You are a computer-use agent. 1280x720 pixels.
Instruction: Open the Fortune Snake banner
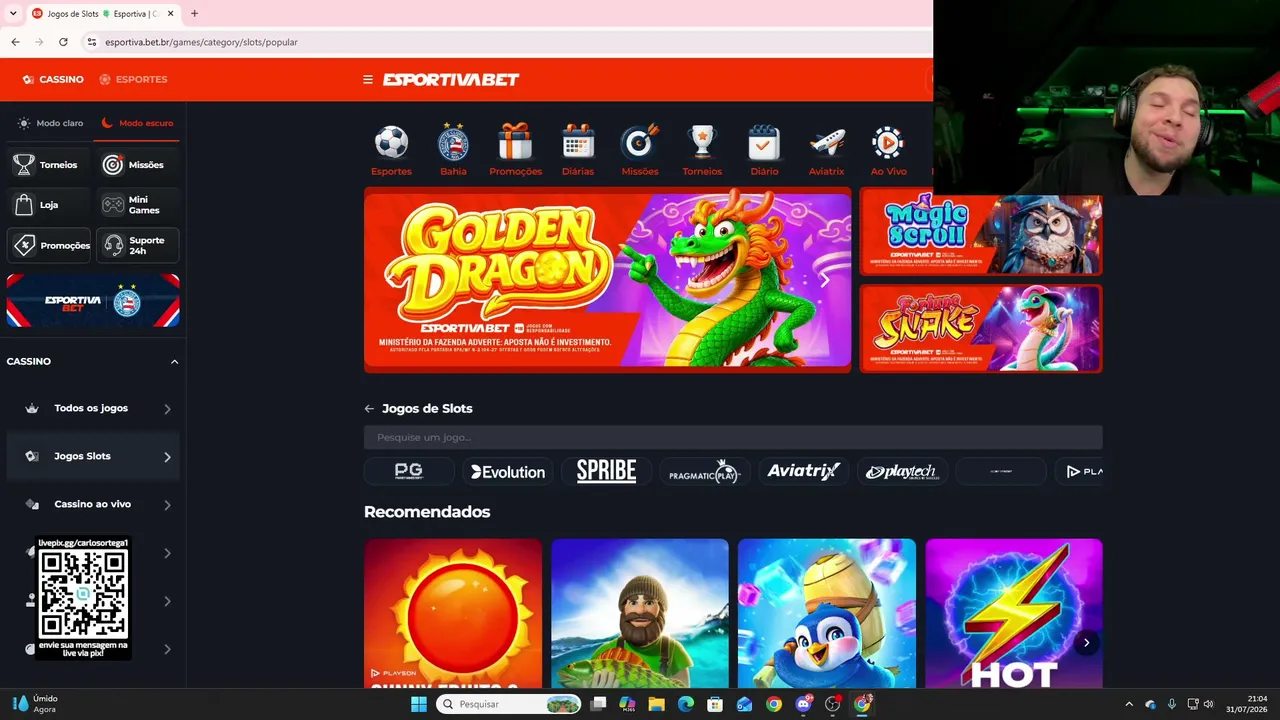click(x=981, y=328)
